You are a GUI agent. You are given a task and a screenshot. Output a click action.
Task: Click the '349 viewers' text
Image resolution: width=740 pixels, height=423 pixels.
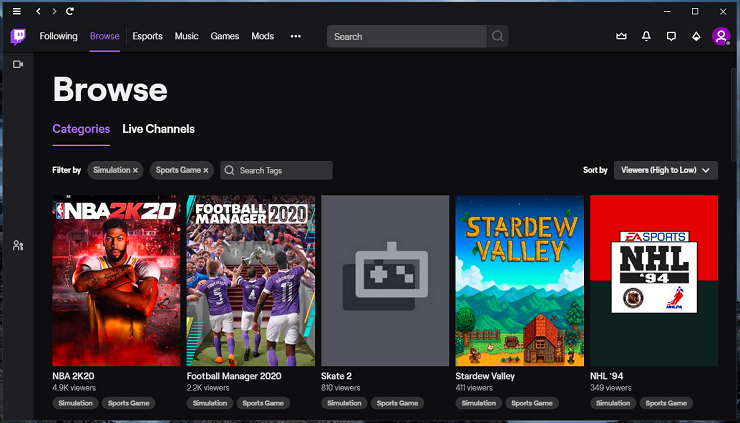pyautogui.click(x=611, y=388)
